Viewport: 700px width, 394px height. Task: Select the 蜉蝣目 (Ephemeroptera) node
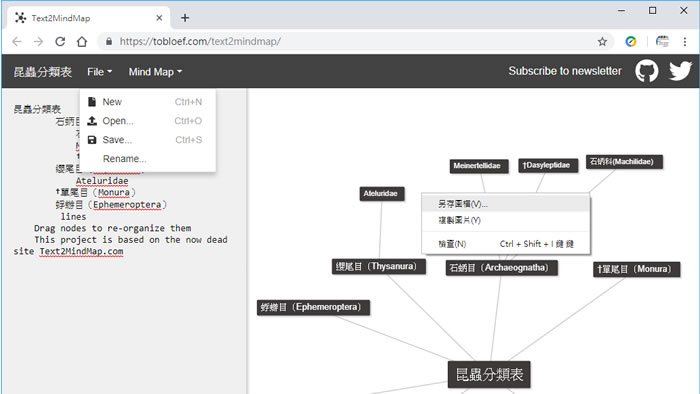tap(313, 307)
